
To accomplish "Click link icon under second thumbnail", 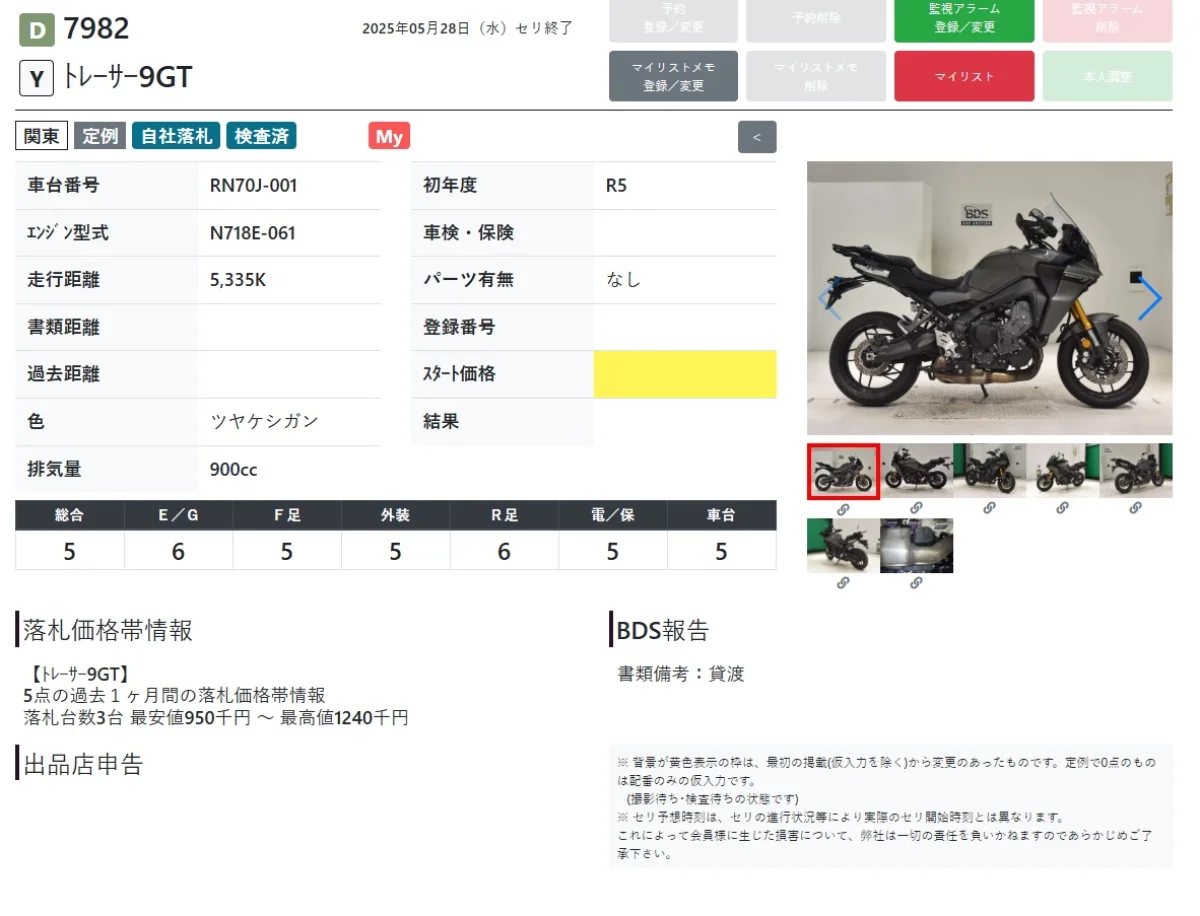I will (x=916, y=508).
